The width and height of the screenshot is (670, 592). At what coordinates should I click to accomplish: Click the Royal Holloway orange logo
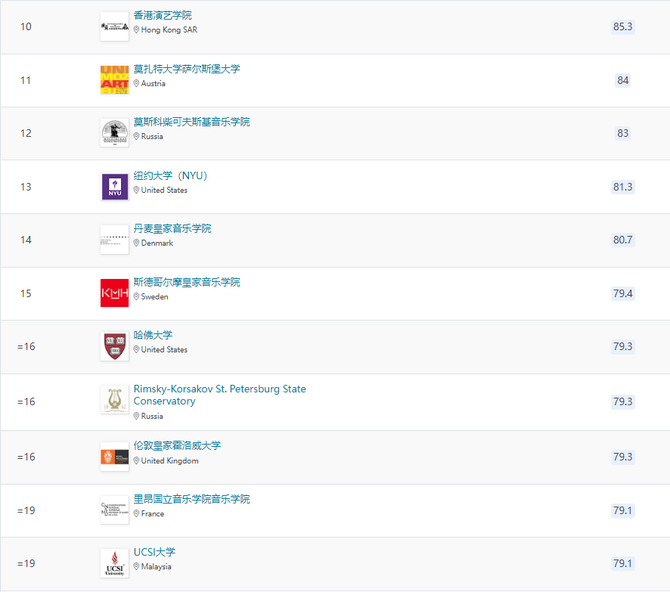point(115,457)
